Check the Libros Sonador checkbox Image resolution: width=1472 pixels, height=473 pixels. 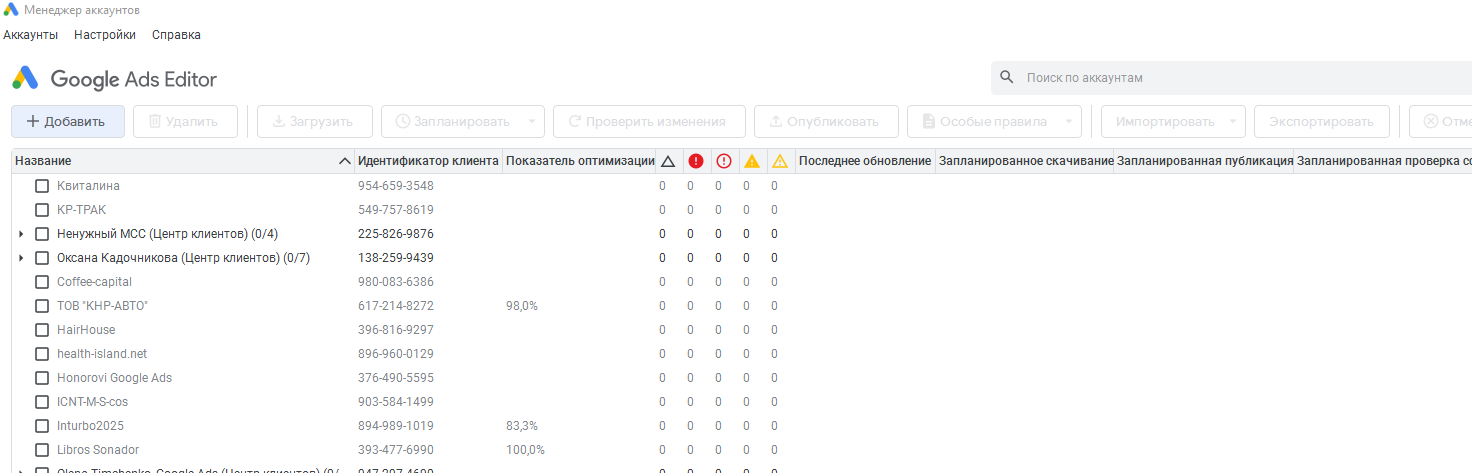[42, 450]
